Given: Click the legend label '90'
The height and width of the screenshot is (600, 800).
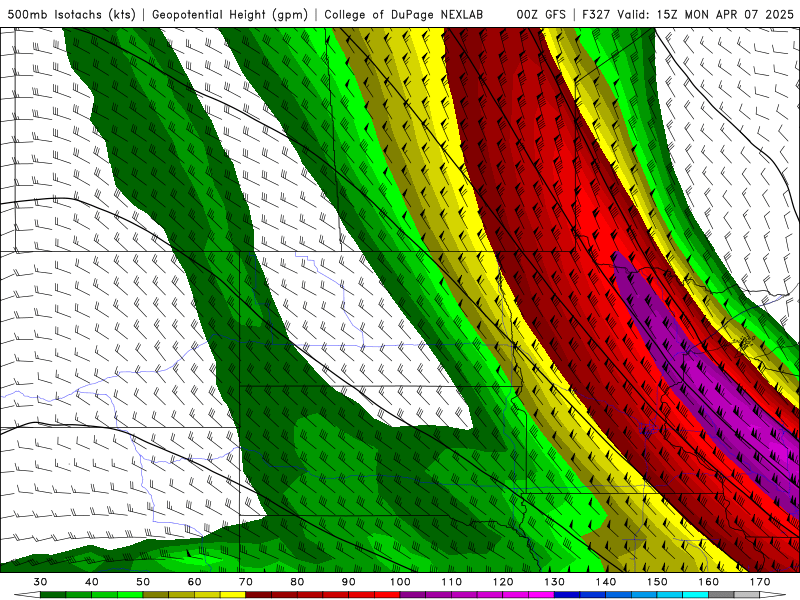Looking at the screenshot, I should pos(348,582).
